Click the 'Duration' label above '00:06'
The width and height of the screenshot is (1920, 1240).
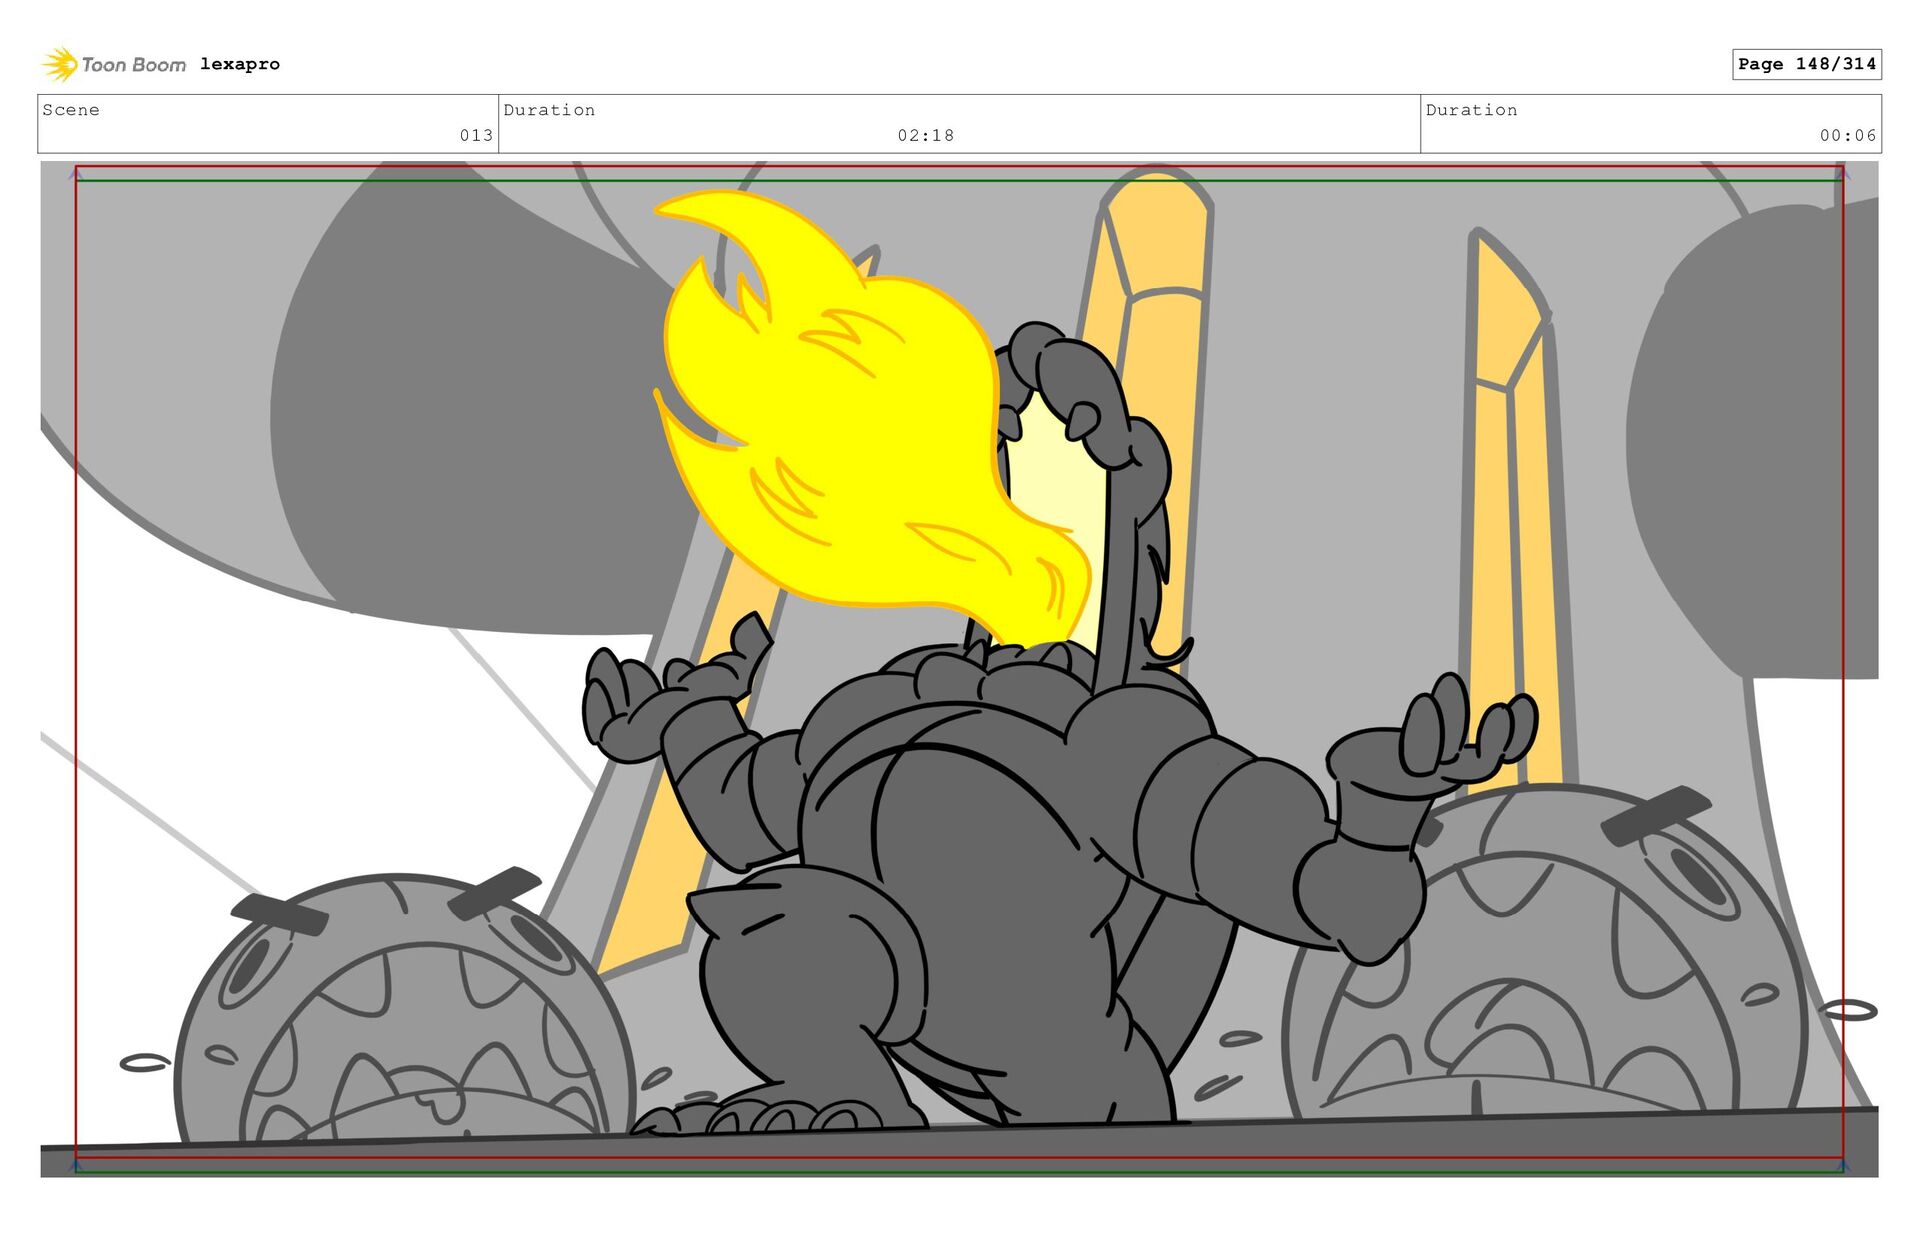pyautogui.click(x=1471, y=110)
